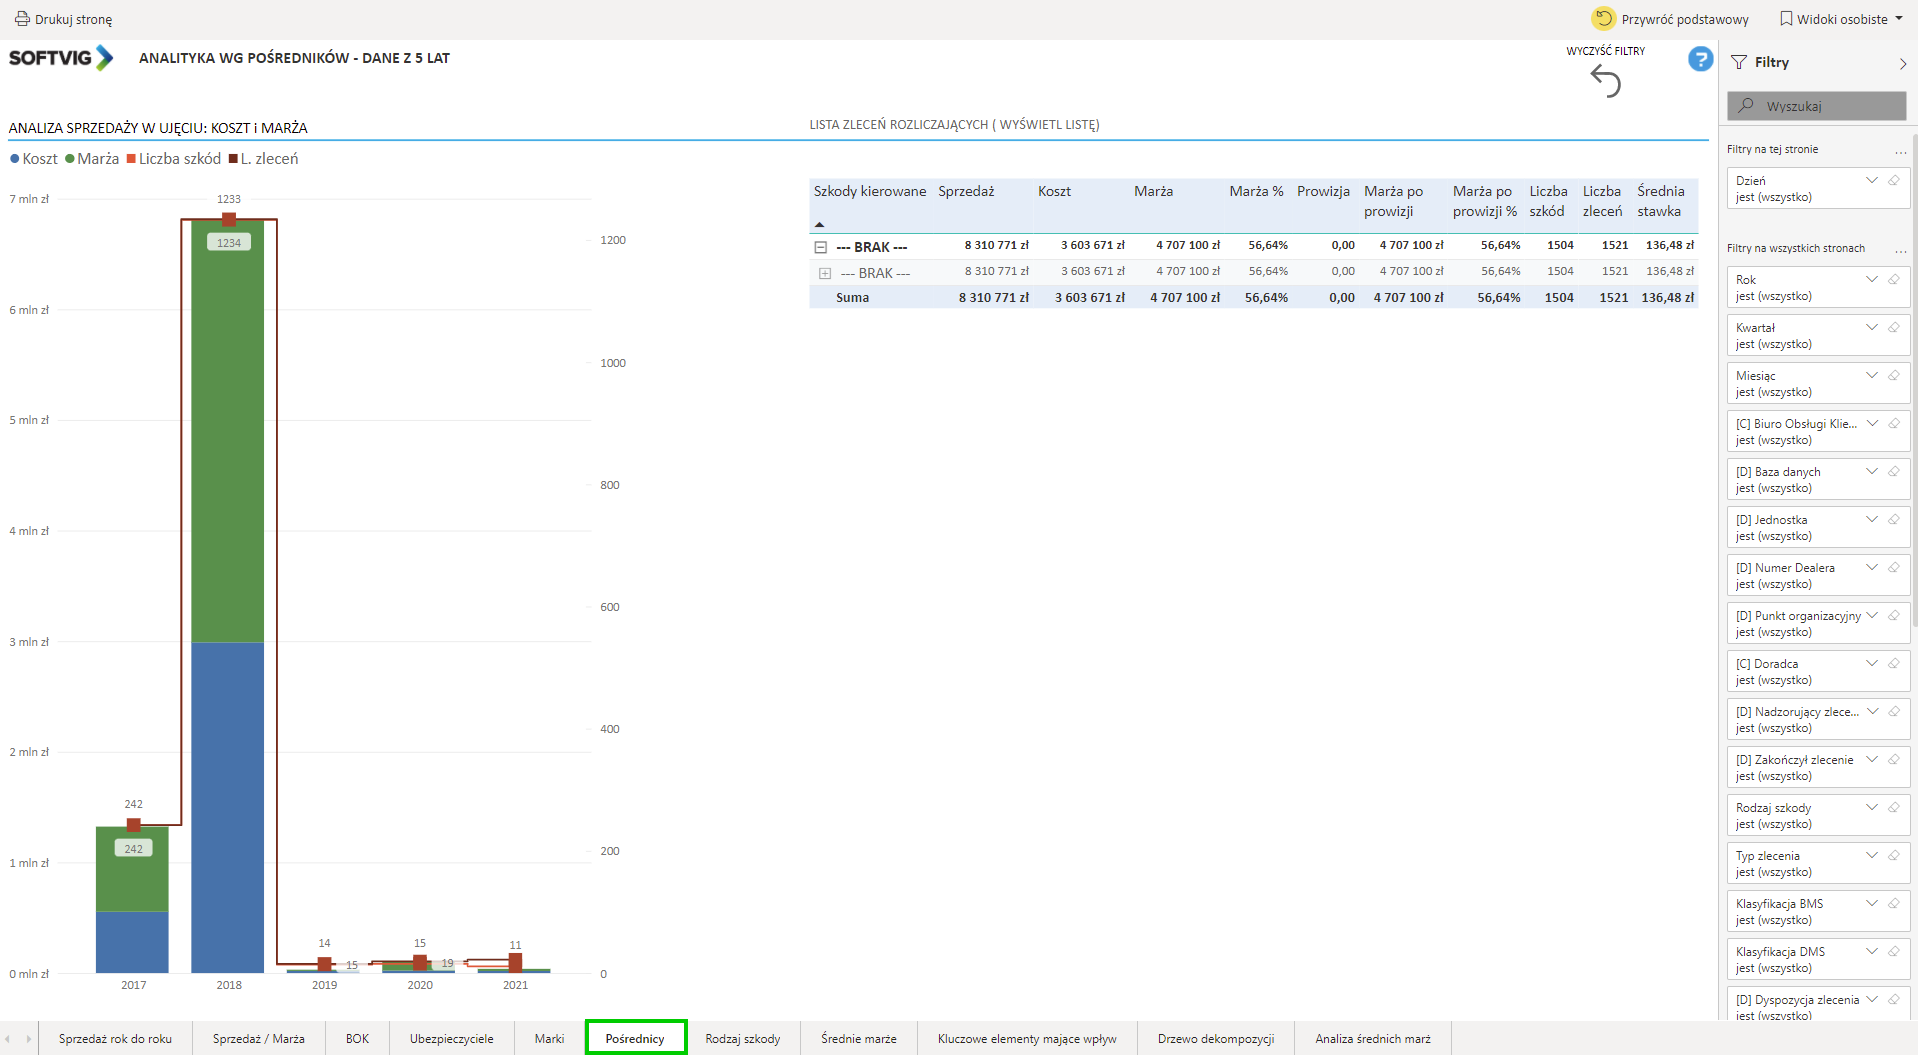
Task: Collapse the Filtry pane with chevron arrow
Action: click(1902, 63)
